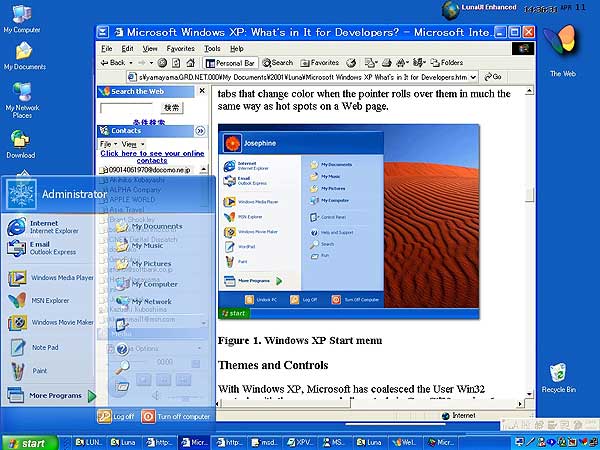Click 'Click here to see your online contacts'
Image resolution: width=600 pixels, height=450 pixels.
[152, 157]
